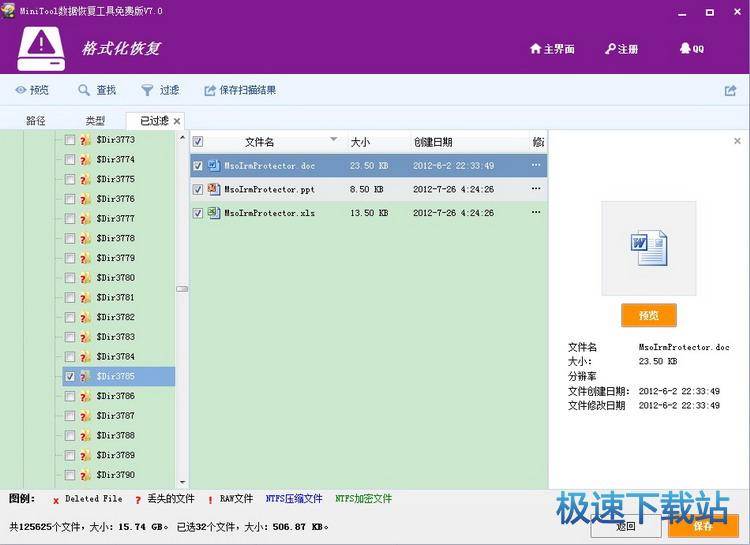Click the ellipsis in MsoIrmProtector.xls row
This screenshot has width=750, height=545.
pyautogui.click(x=536, y=211)
